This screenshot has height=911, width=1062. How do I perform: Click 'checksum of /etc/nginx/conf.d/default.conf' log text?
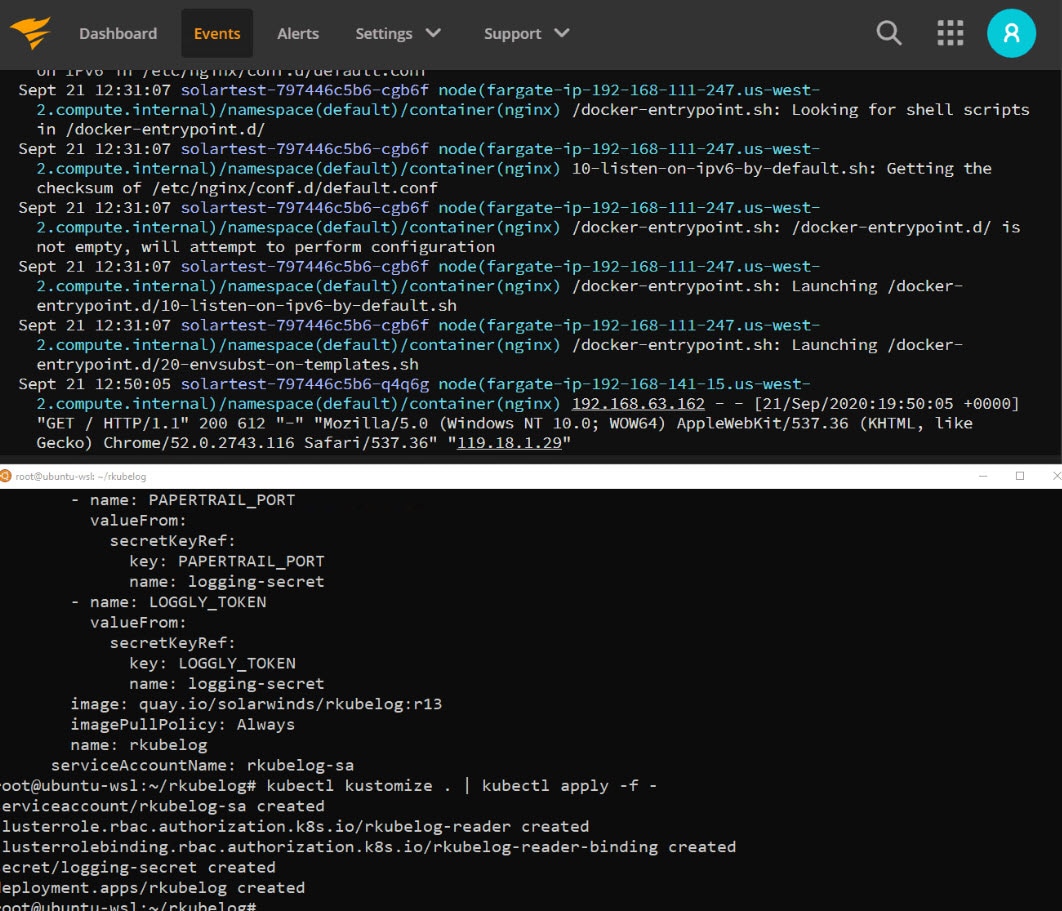[237, 188]
